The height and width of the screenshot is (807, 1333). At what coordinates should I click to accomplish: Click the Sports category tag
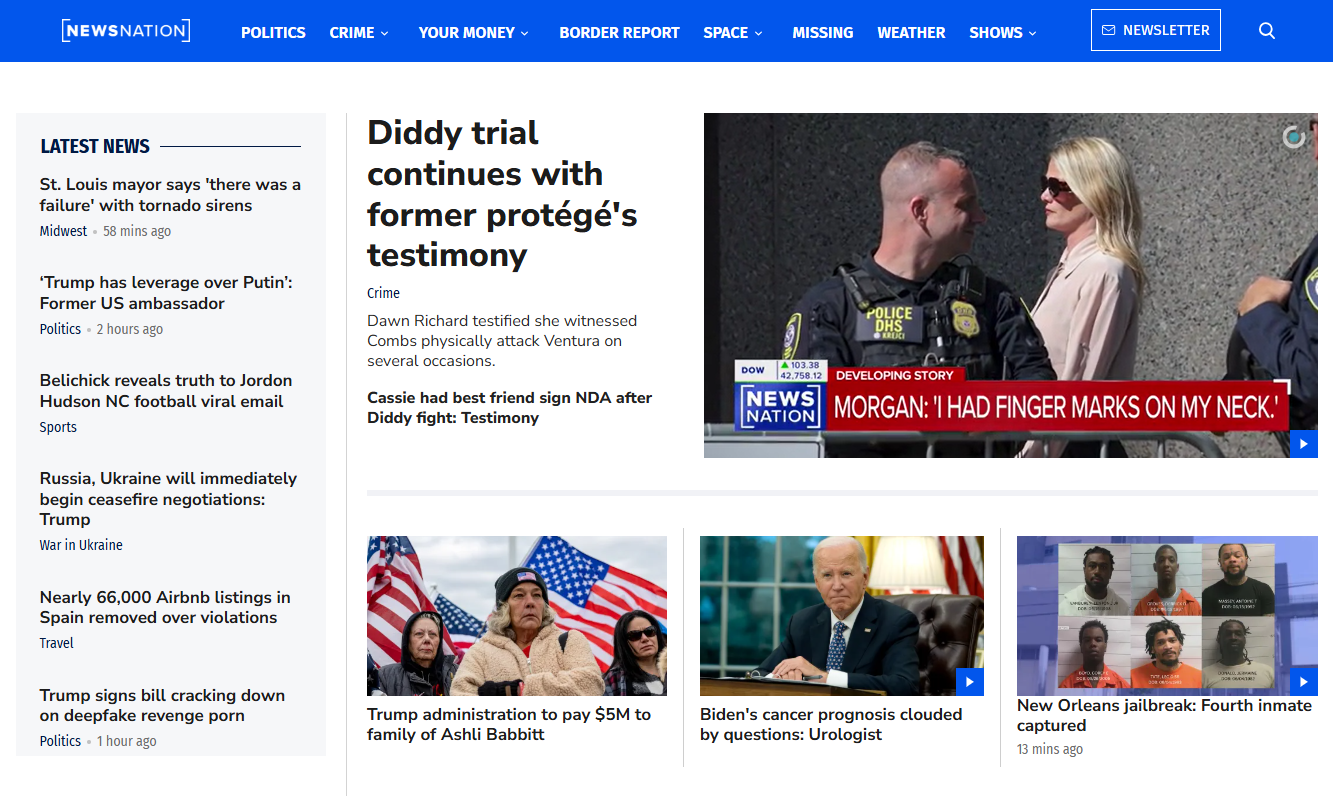tap(58, 427)
